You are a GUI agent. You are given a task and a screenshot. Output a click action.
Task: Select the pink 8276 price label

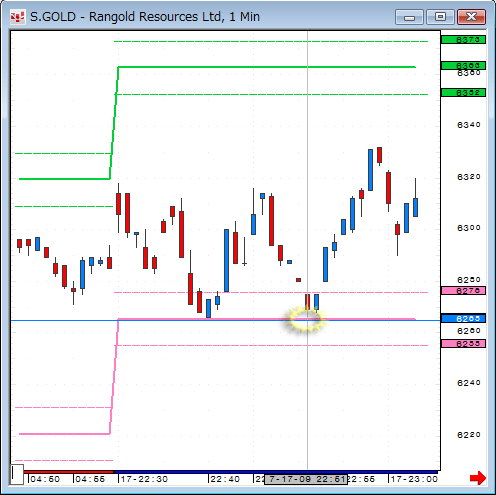(x=463, y=291)
